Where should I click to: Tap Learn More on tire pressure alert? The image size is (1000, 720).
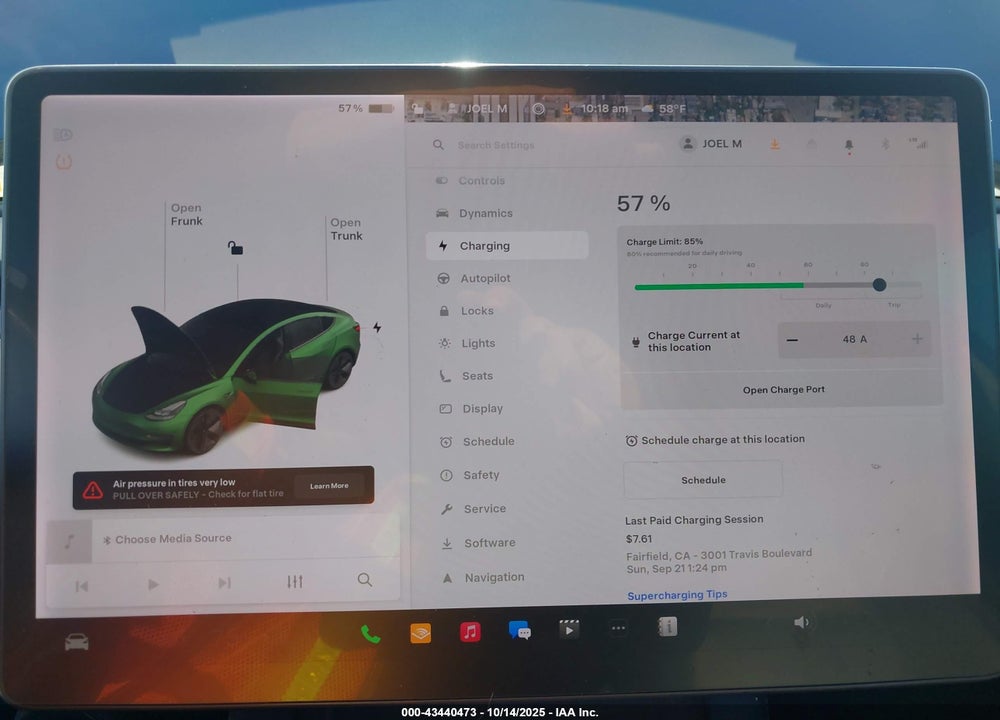click(329, 486)
